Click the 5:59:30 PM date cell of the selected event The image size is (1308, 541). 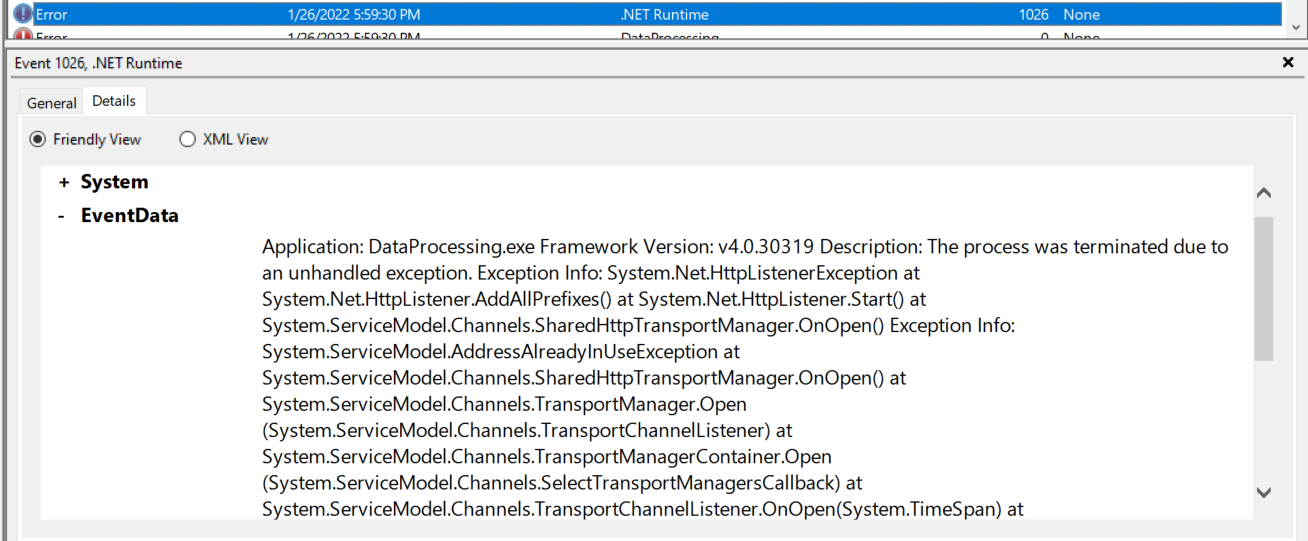(353, 15)
